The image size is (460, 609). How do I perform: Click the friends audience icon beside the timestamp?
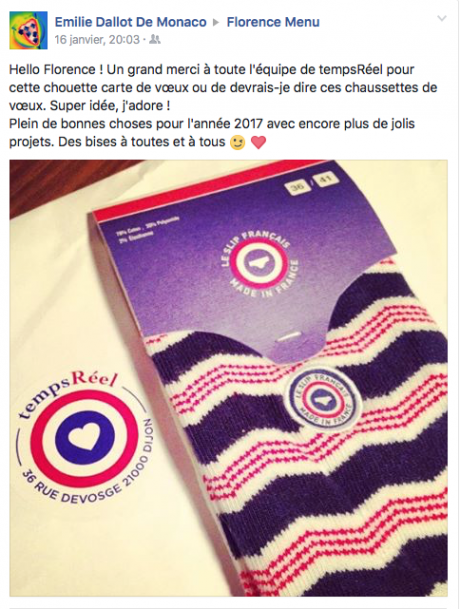pos(155,39)
